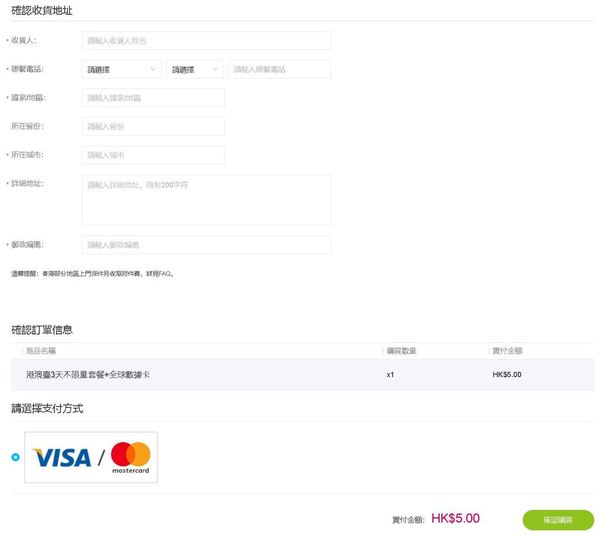Click the VISA logo
600x534 pixels.
click(x=61, y=458)
